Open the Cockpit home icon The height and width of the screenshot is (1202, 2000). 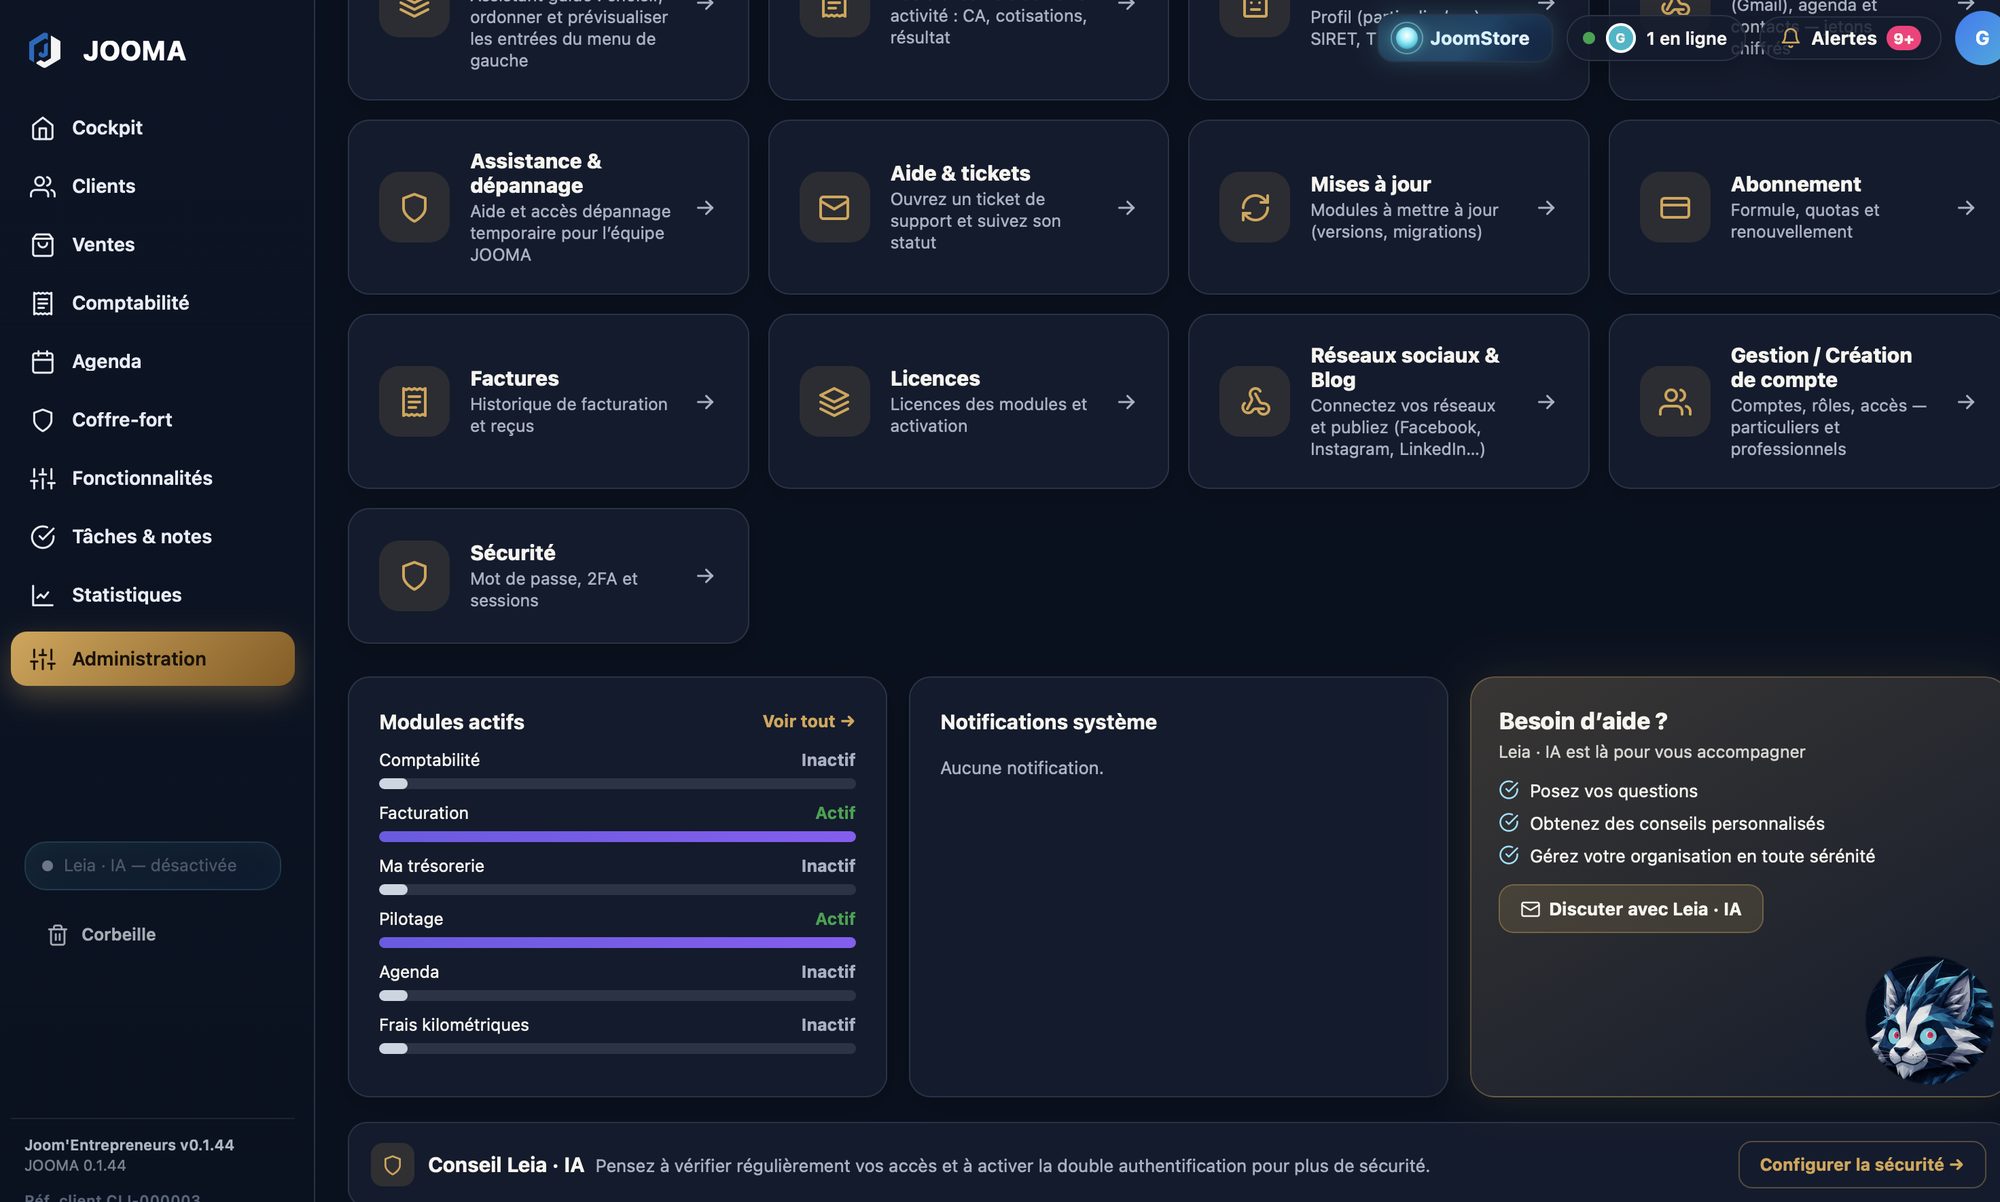pos(42,128)
